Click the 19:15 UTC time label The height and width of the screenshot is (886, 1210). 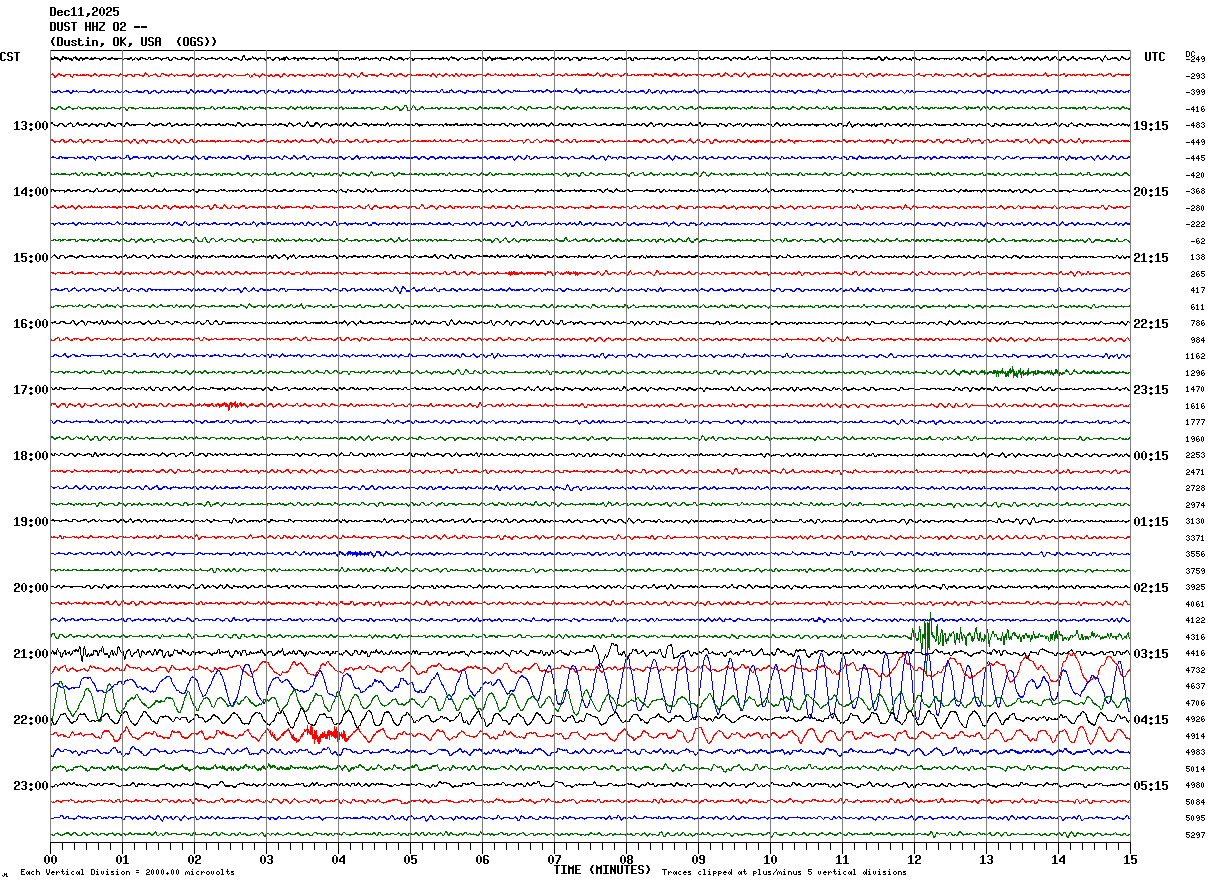click(1150, 126)
